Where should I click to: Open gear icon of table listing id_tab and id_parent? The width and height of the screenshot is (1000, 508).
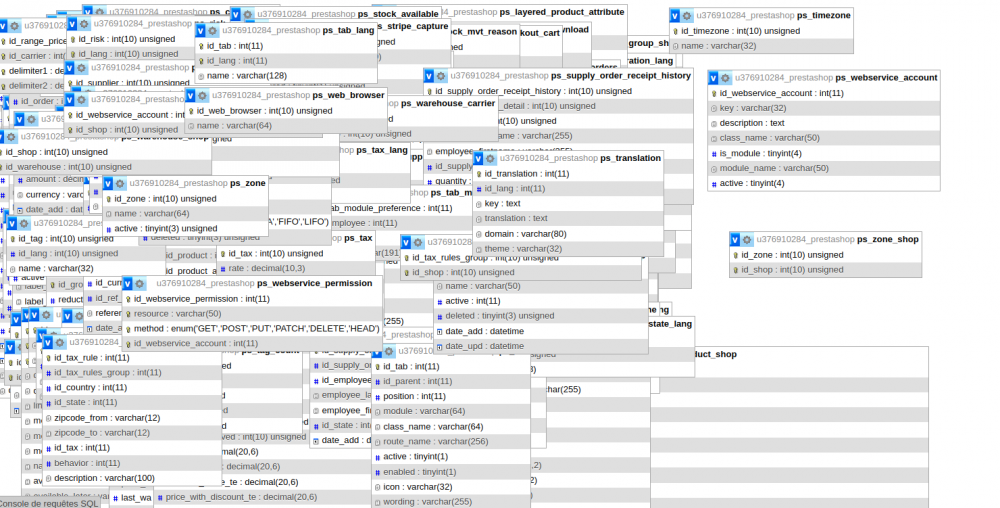tap(388, 351)
